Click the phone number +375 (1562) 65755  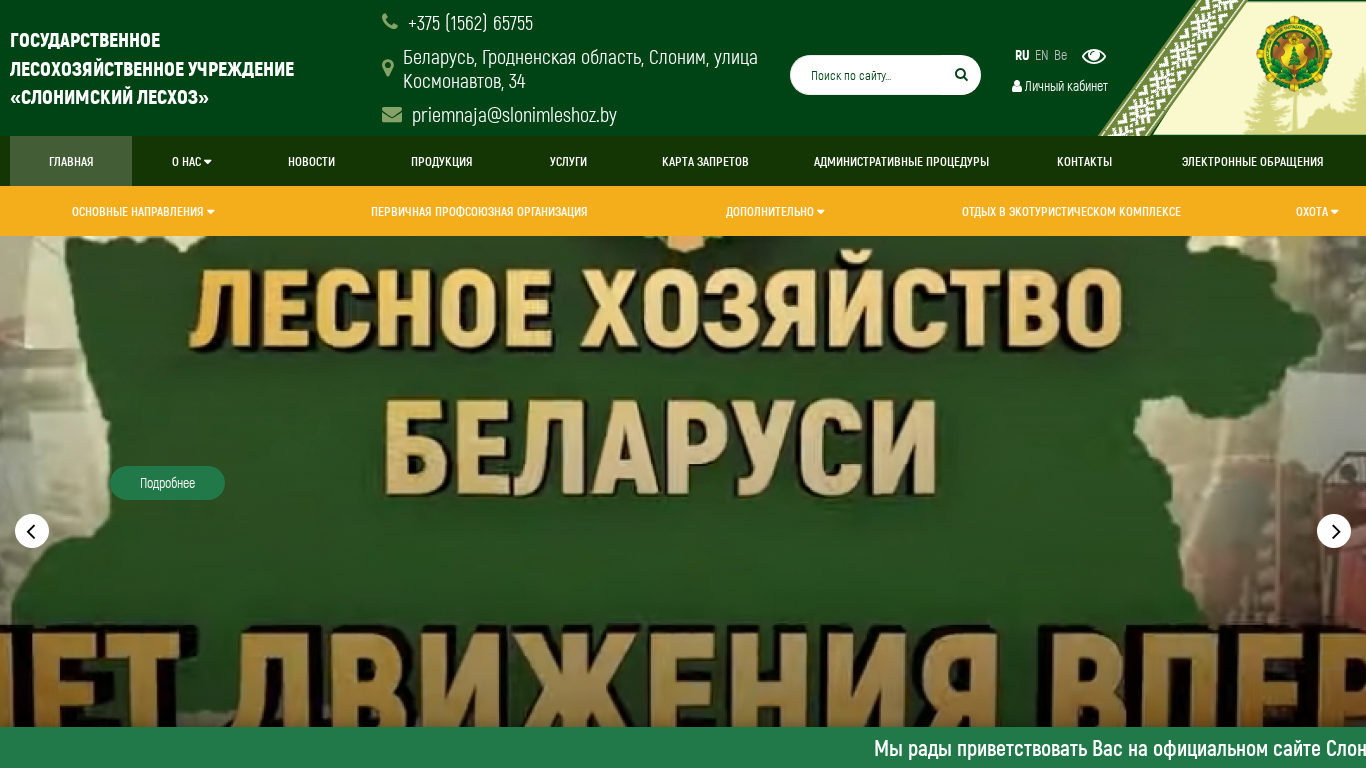coord(470,22)
